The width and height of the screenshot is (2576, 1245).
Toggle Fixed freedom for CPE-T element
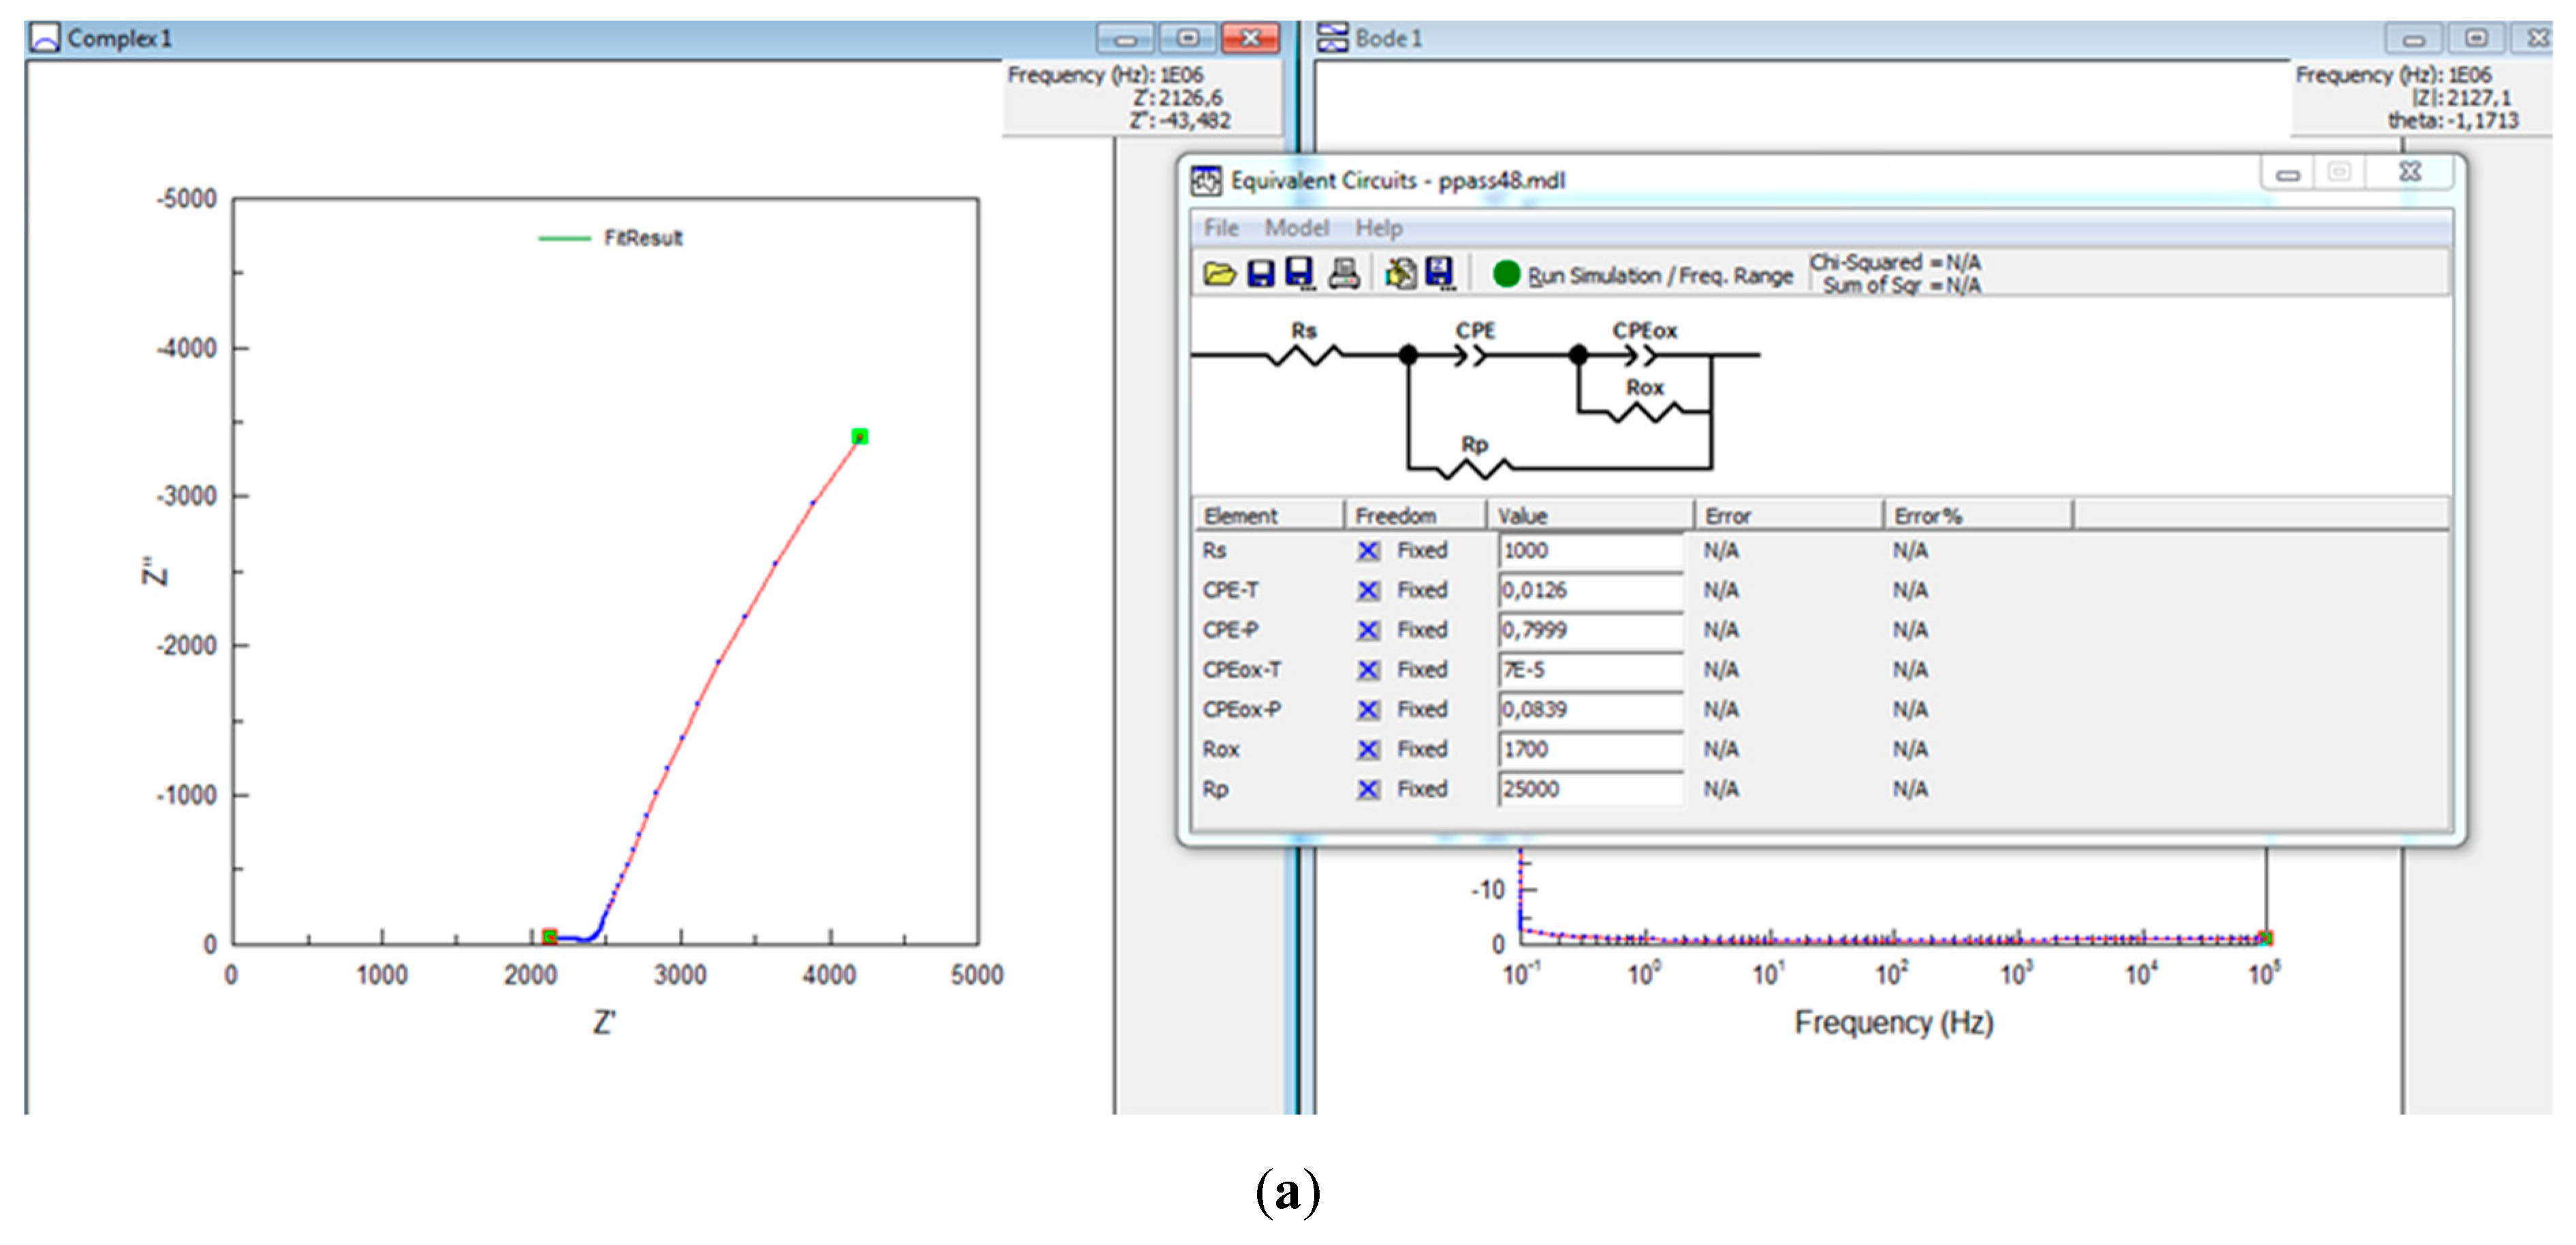coord(1368,591)
